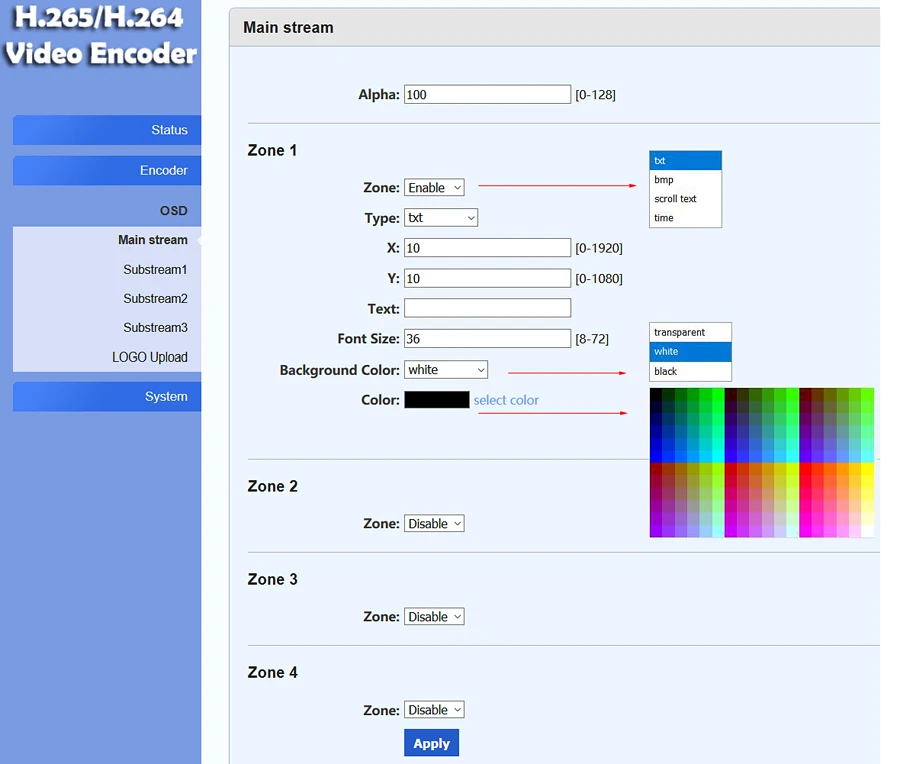Choose bmp in the type list
The image size is (900, 764).
point(685,180)
